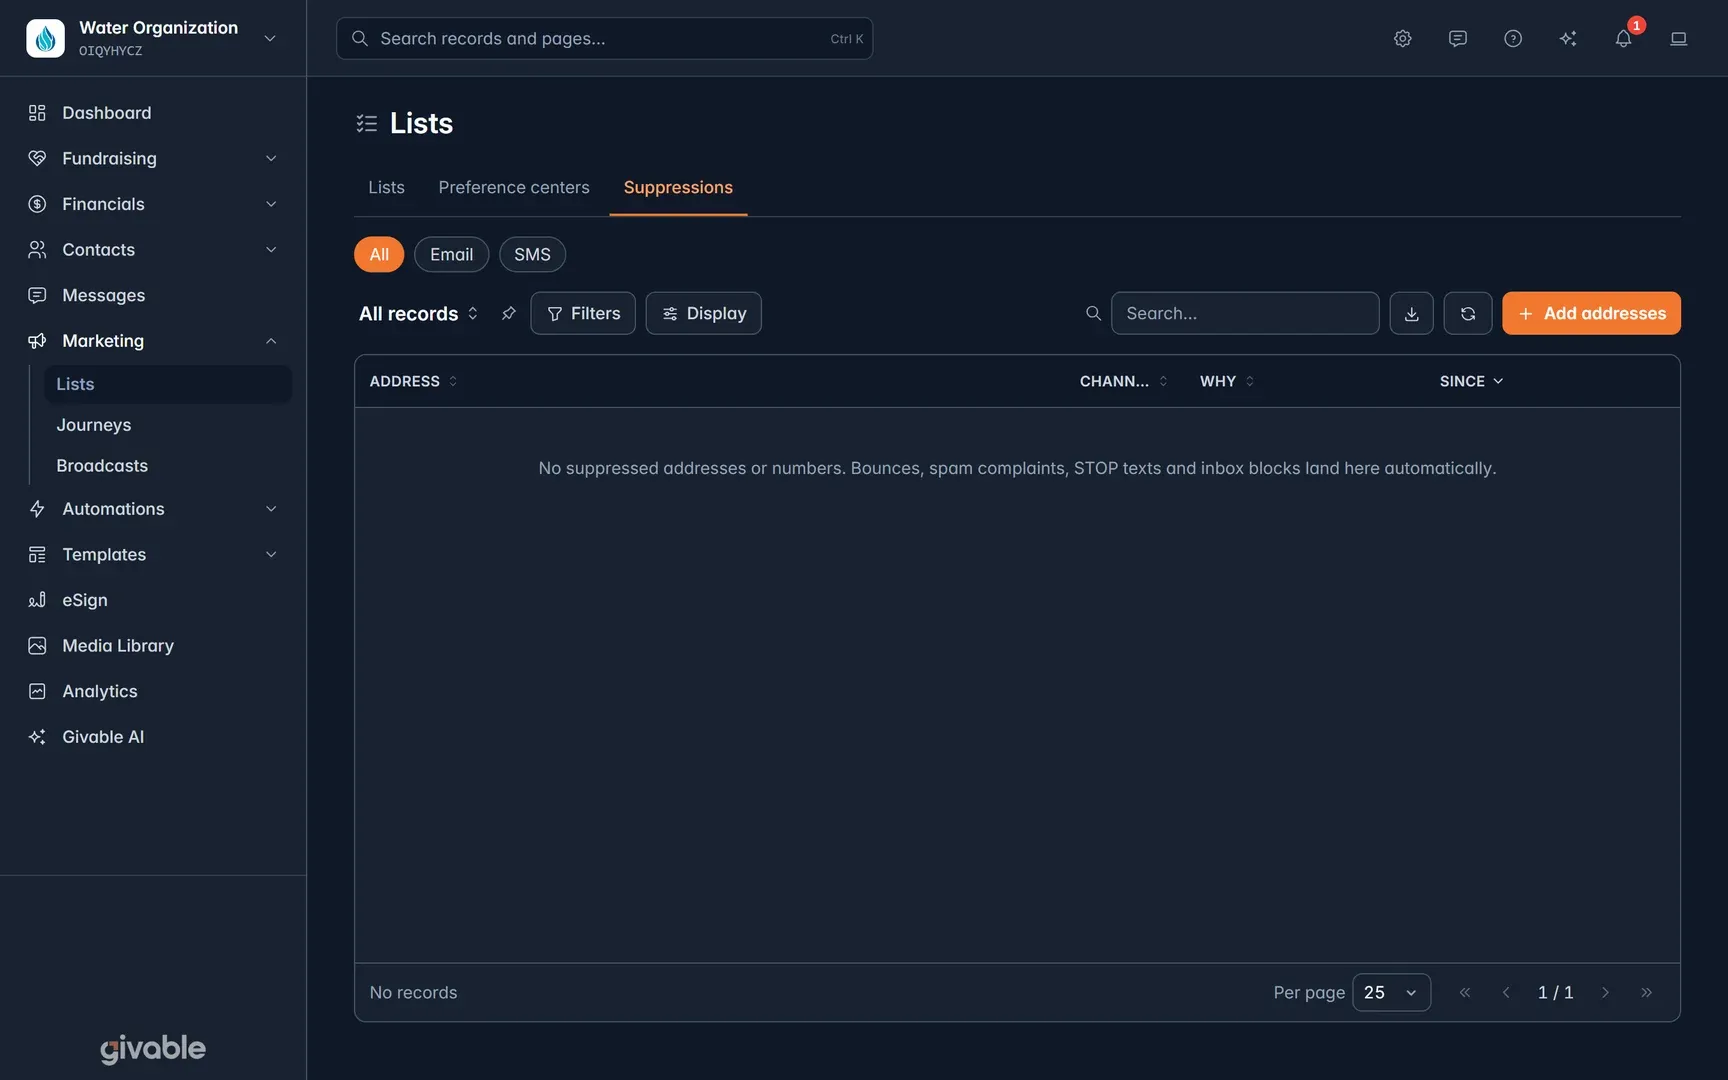Select the SMS channel filter pill

[x=532, y=254]
